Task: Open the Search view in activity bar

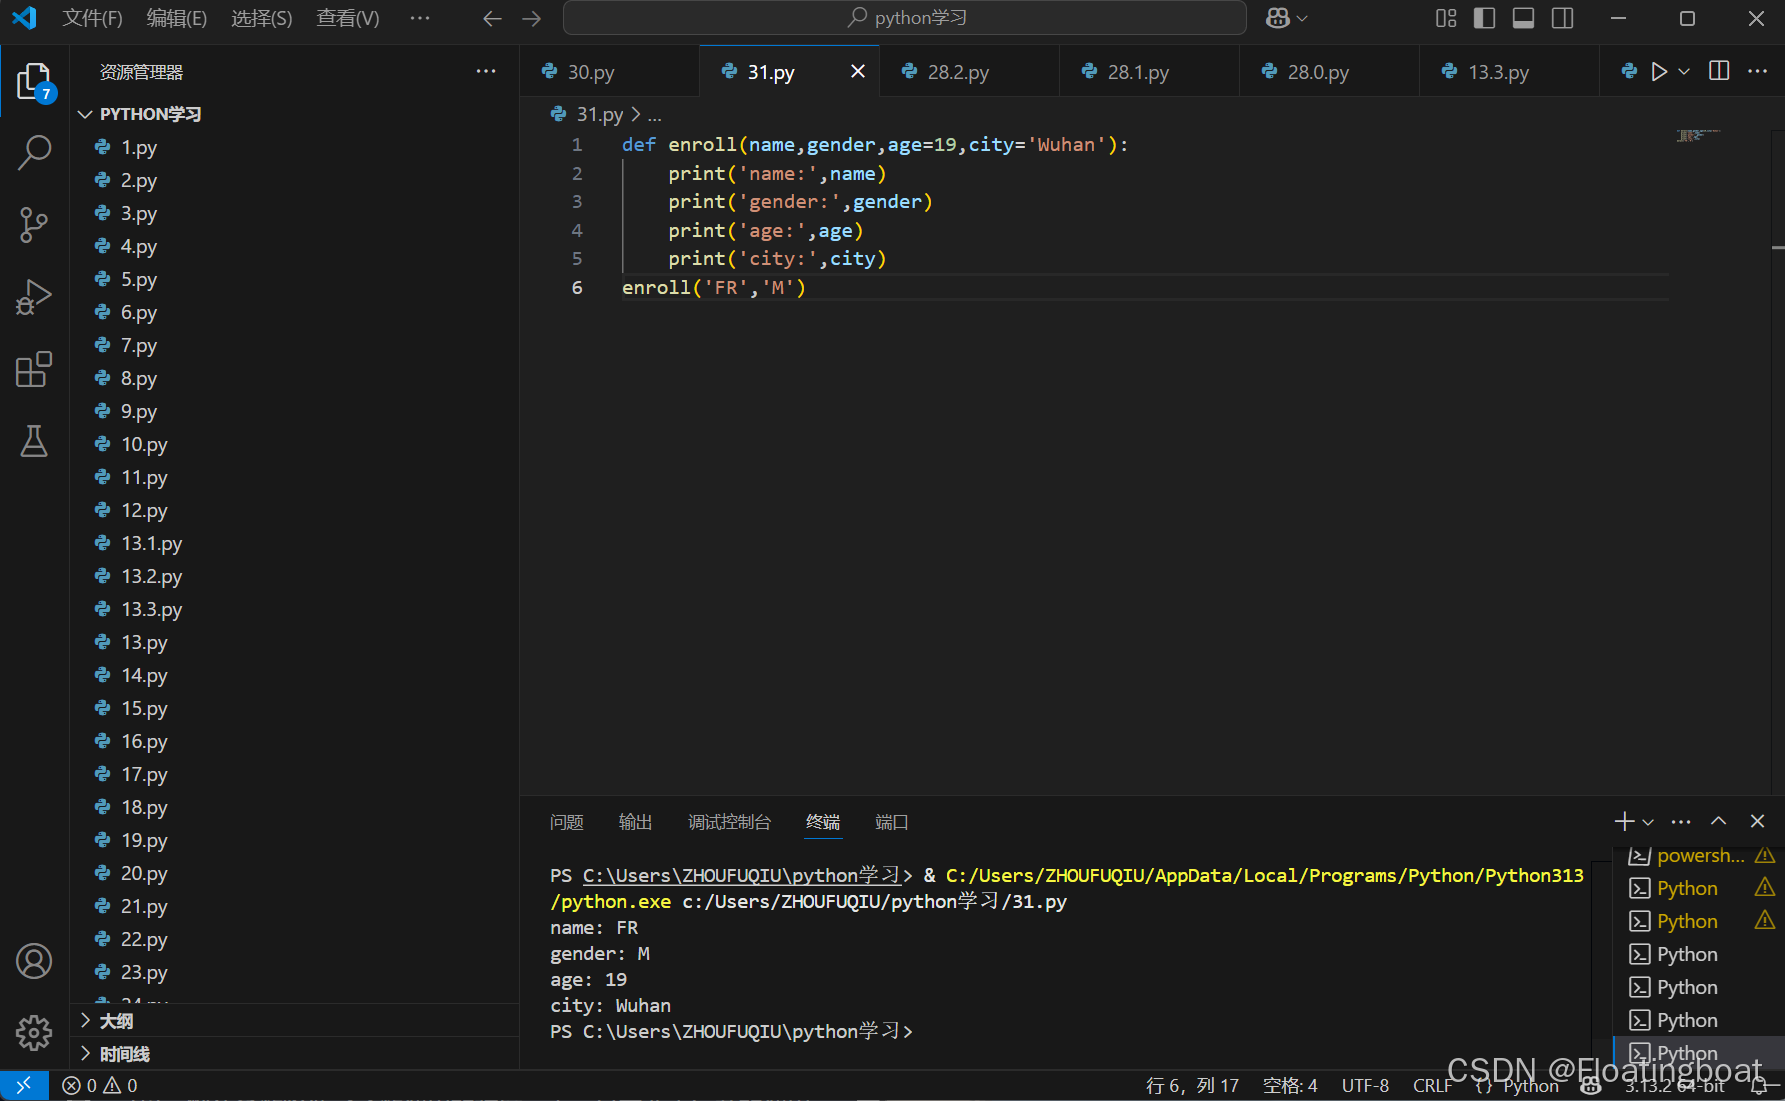Action: (34, 152)
